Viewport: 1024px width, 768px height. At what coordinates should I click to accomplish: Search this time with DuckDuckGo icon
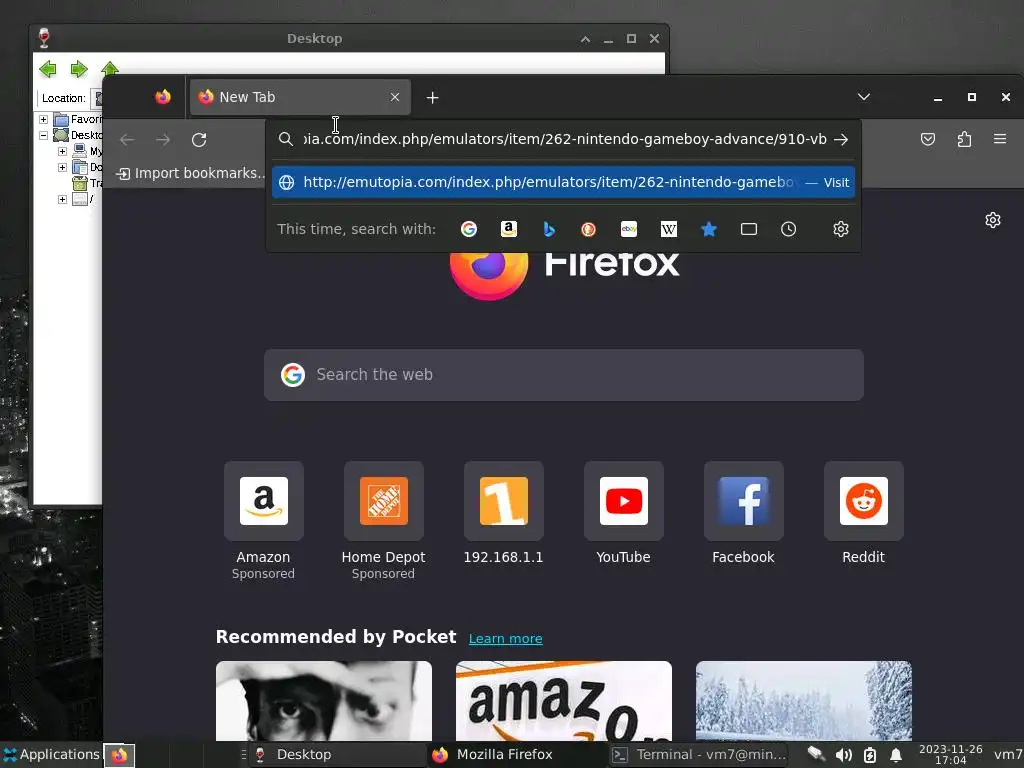pos(588,229)
